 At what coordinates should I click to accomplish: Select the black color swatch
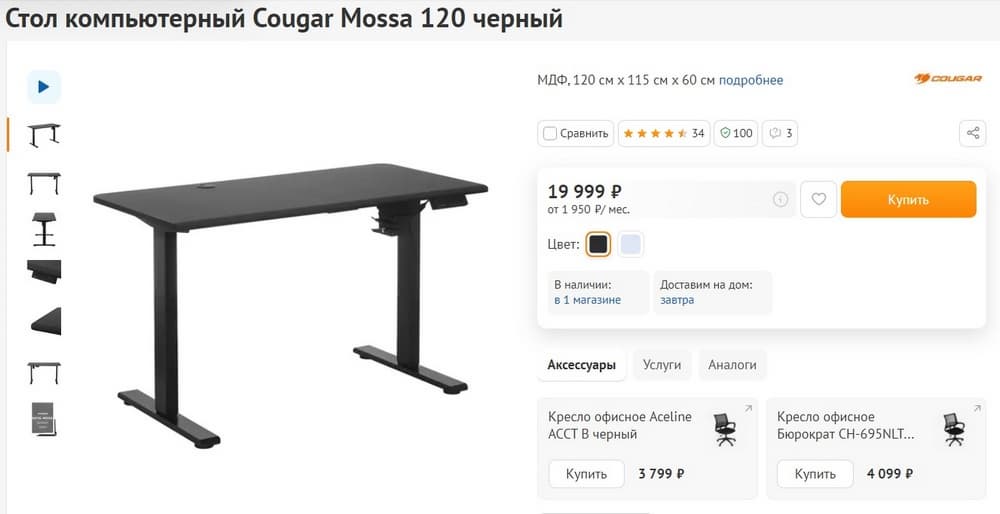coord(598,244)
